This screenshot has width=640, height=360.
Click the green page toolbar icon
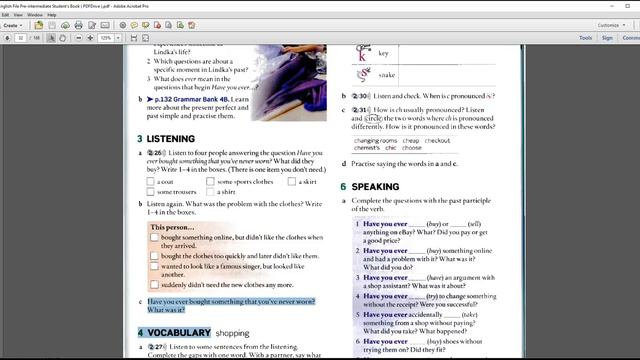click(180, 25)
